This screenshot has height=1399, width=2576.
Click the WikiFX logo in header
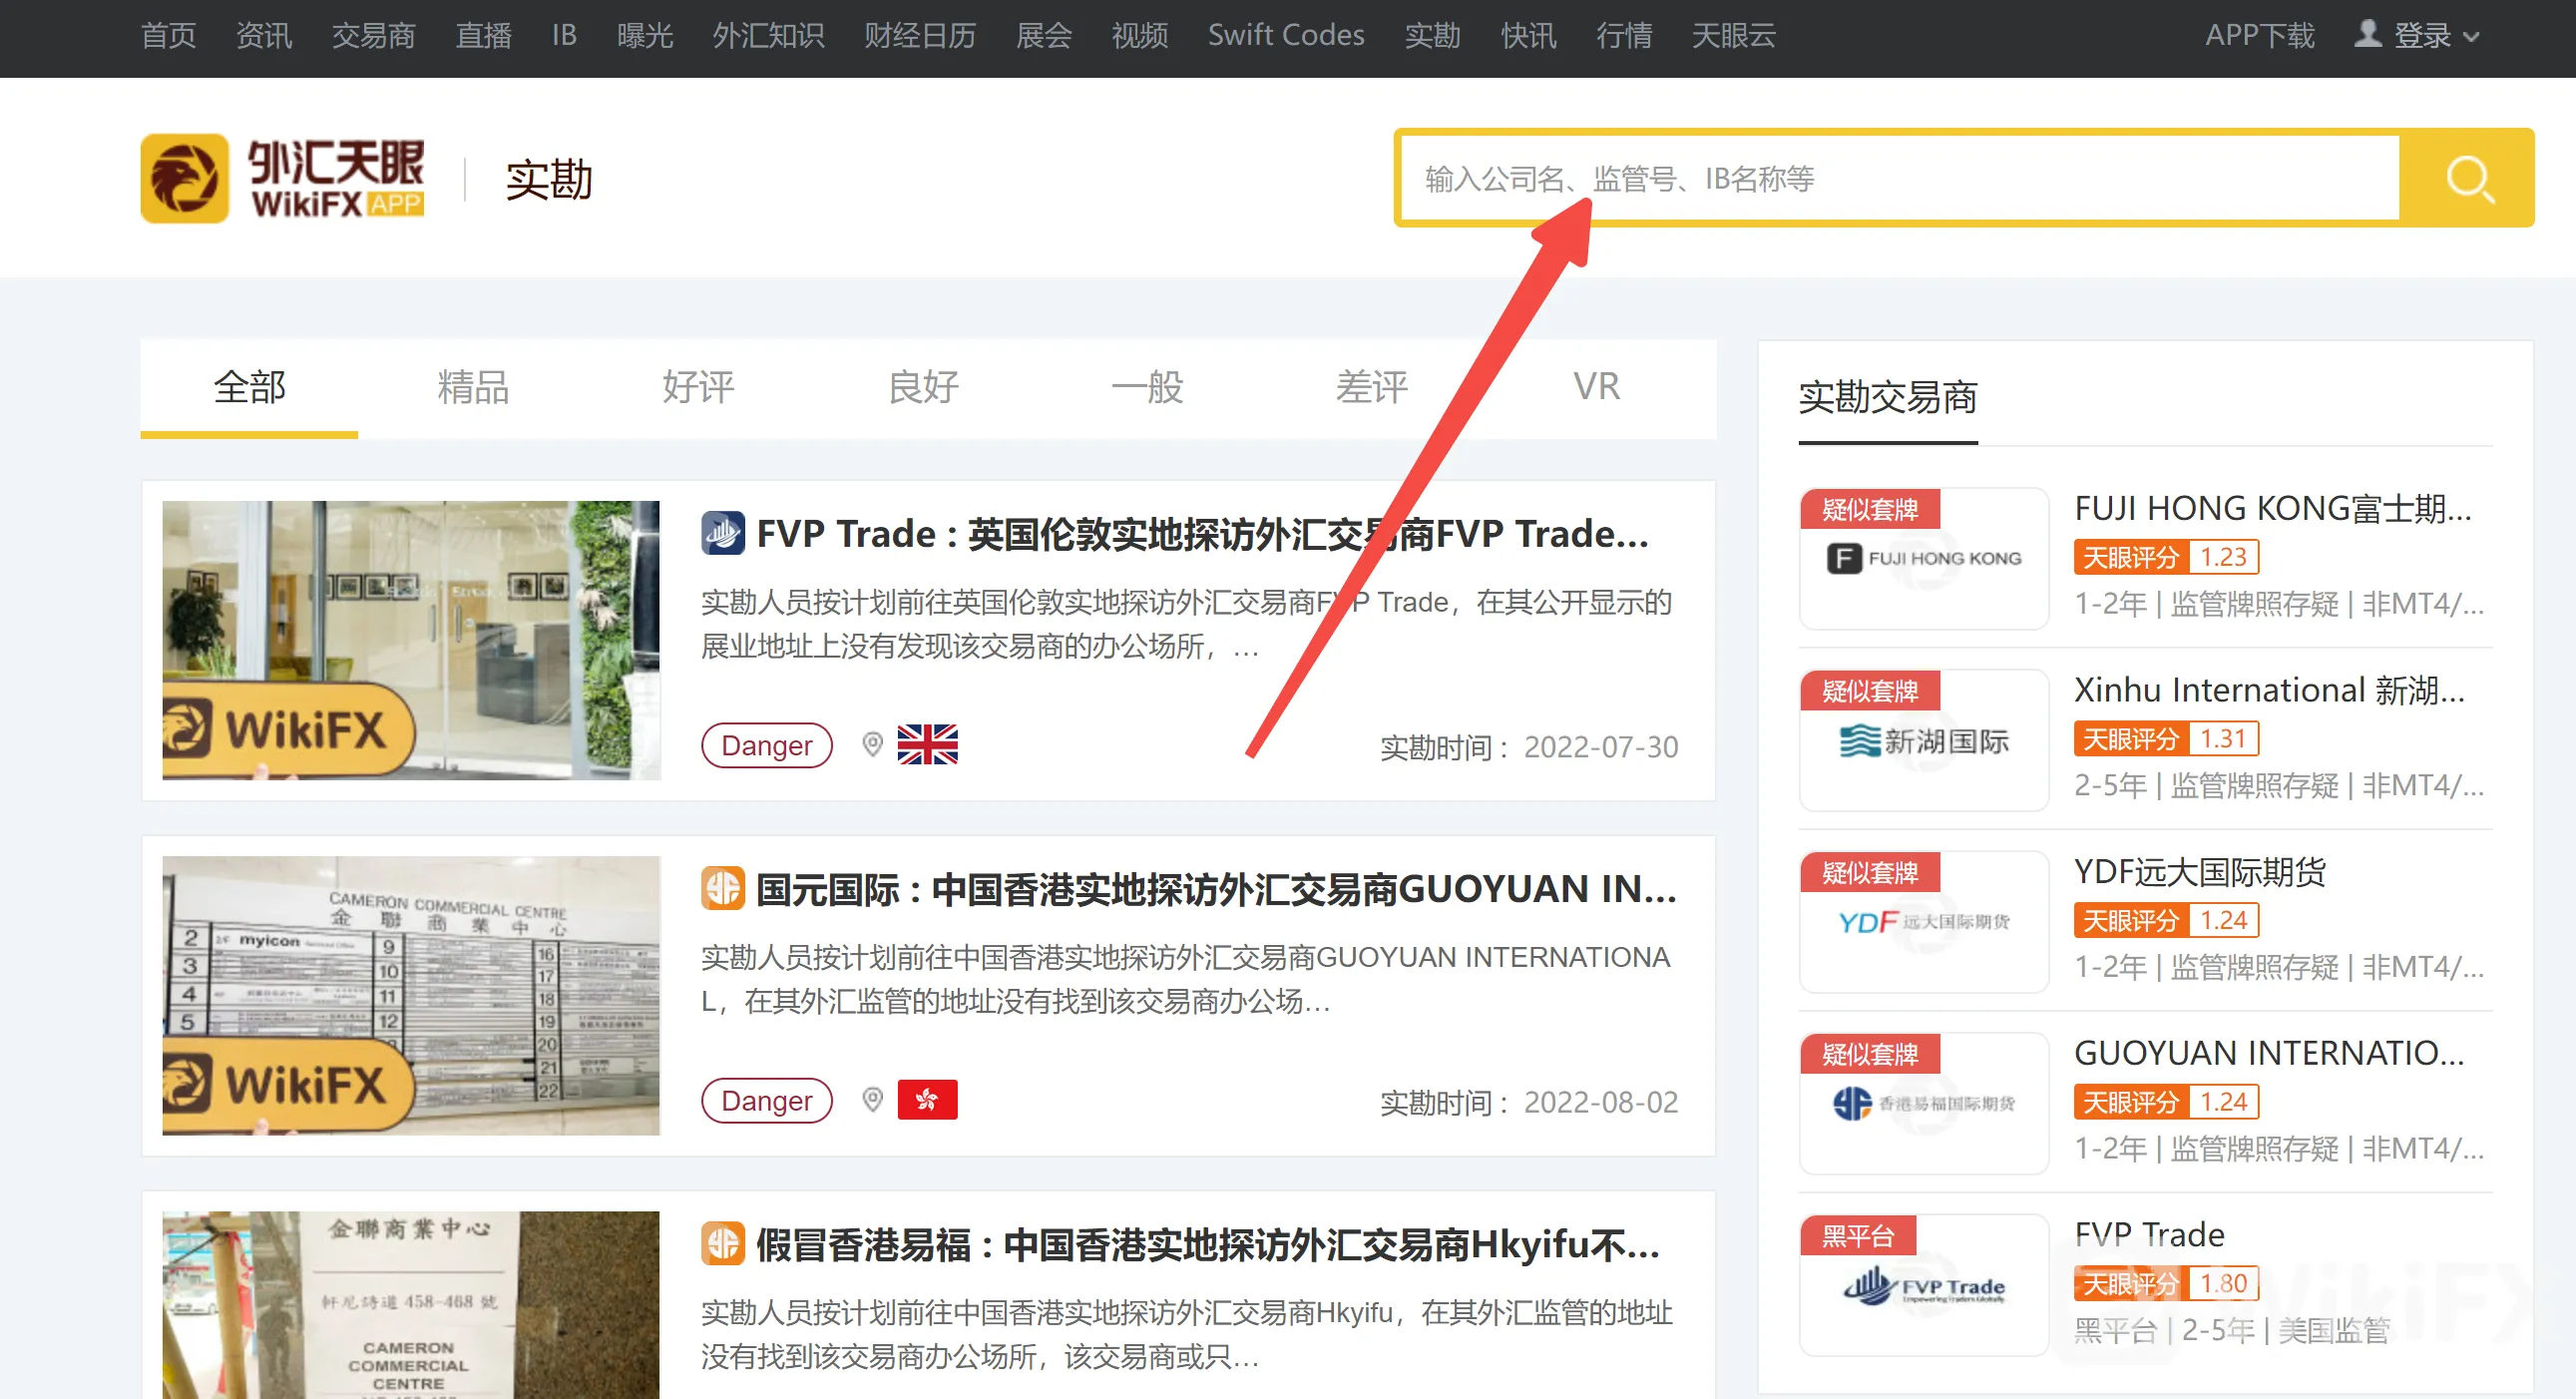(283, 178)
